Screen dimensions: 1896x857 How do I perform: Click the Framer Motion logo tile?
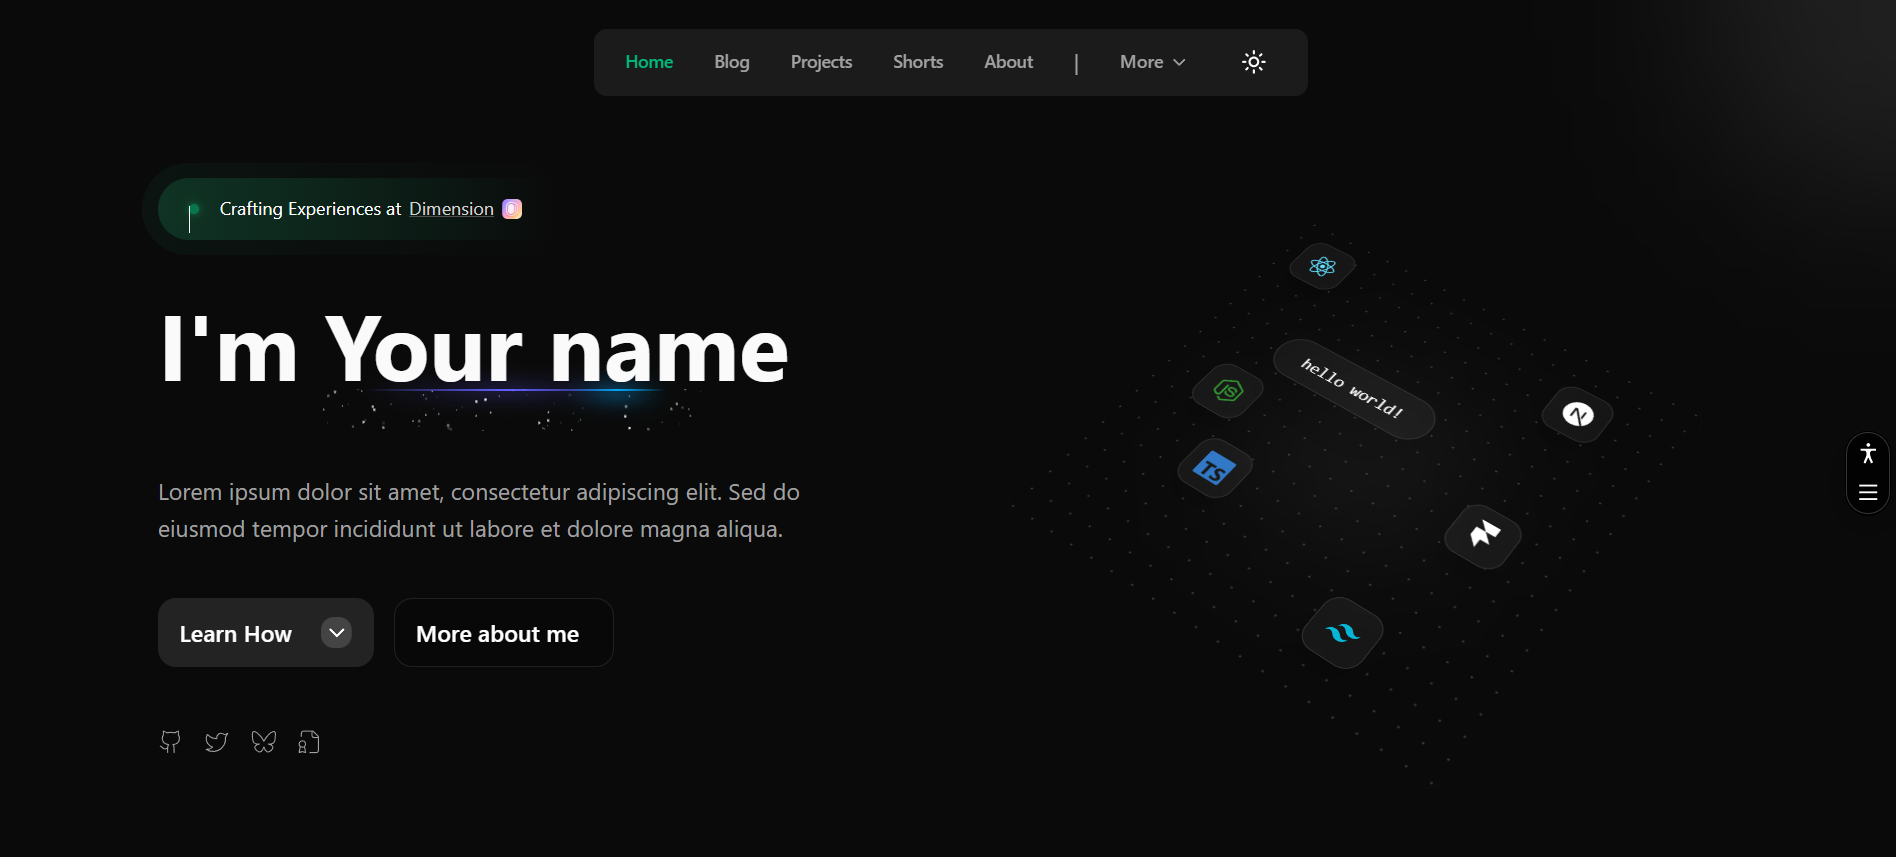[x=1483, y=535]
